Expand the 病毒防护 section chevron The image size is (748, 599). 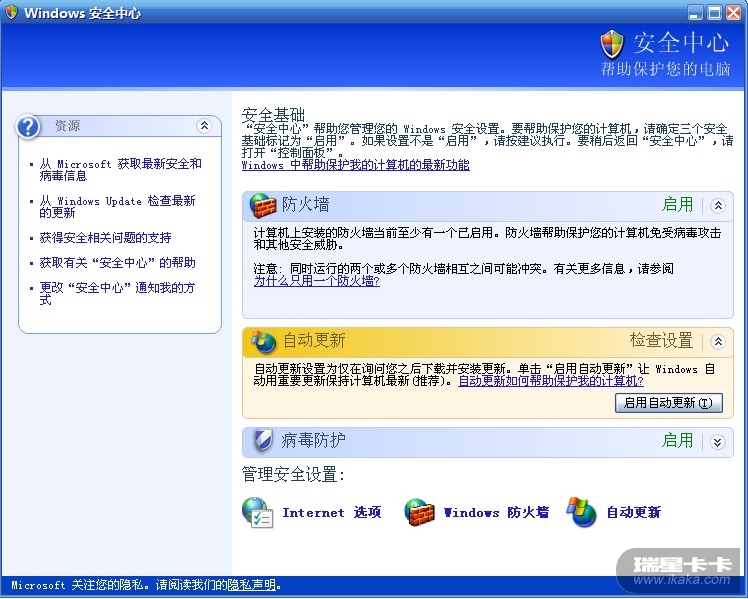click(x=718, y=442)
